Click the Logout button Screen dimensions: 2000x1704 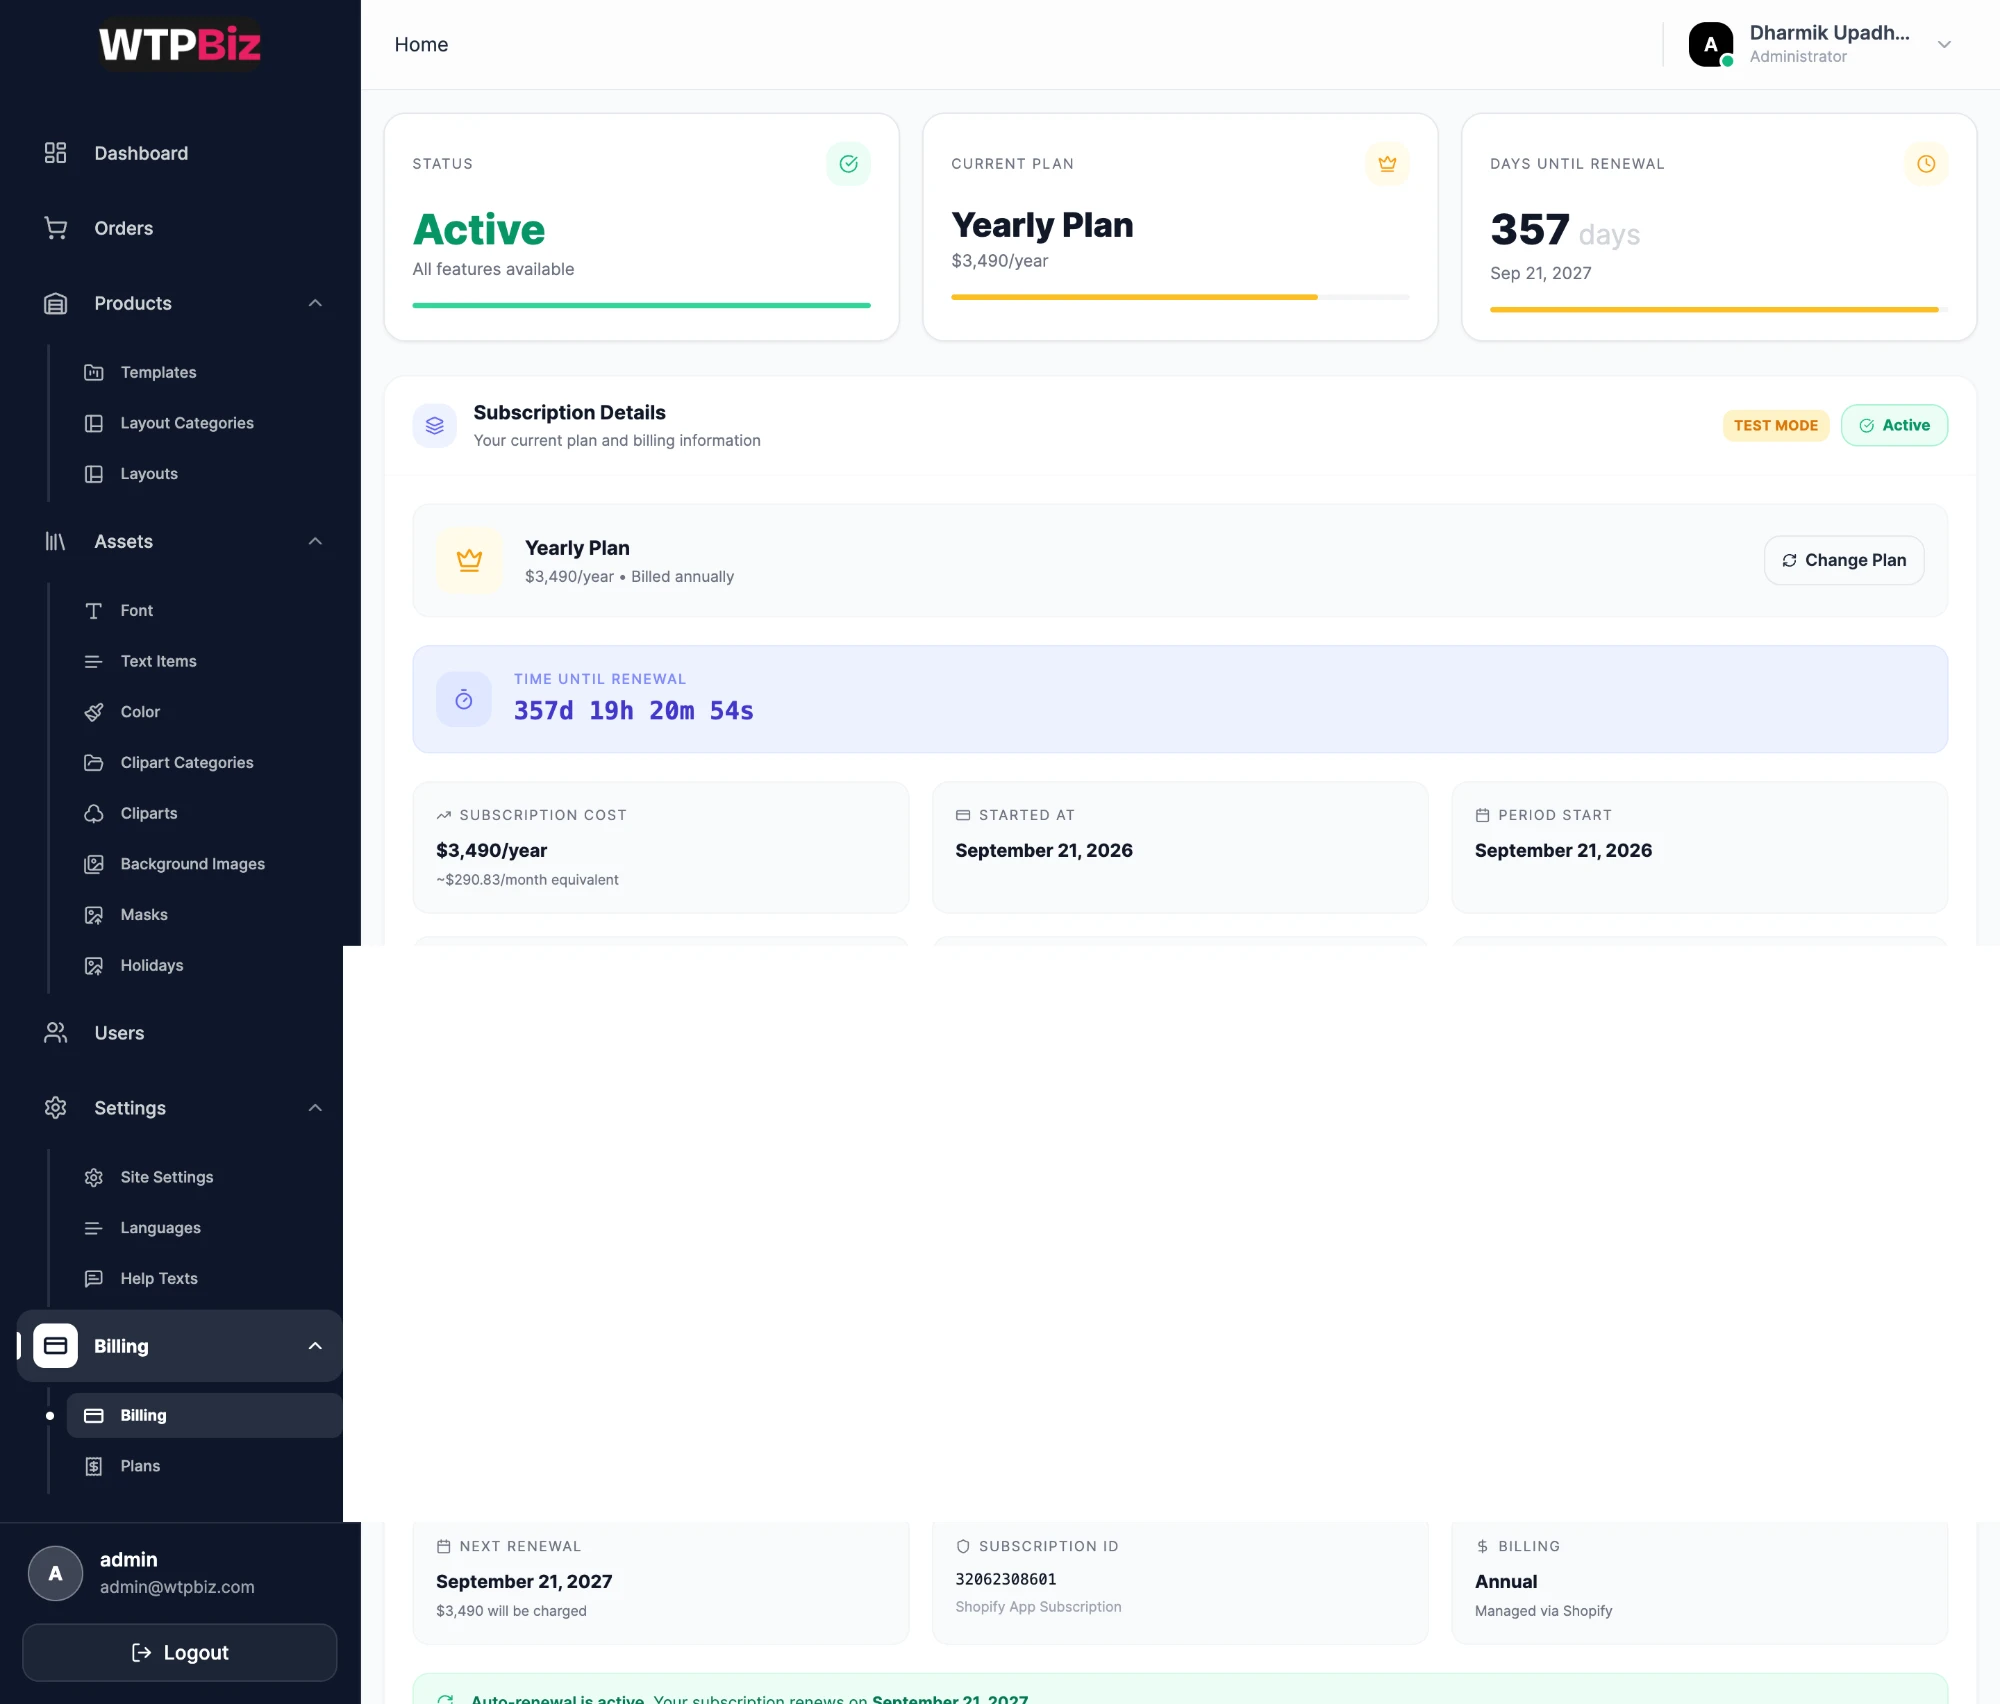click(180, 1652)
